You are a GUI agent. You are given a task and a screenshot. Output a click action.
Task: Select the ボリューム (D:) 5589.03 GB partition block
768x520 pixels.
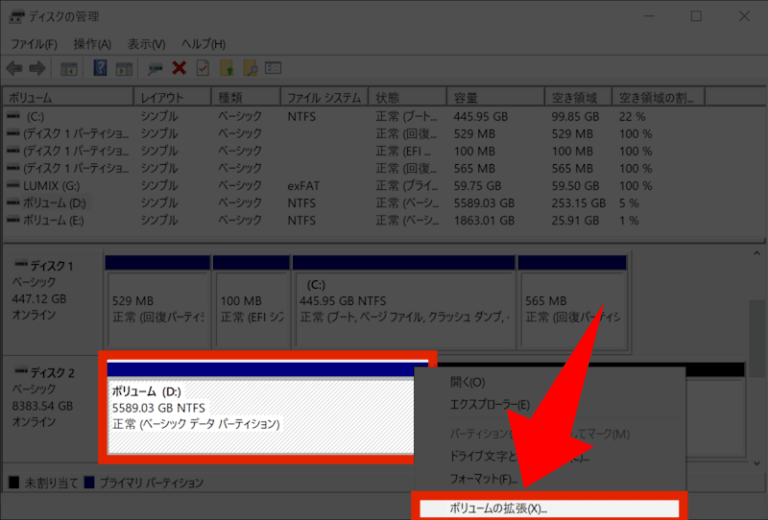pos(261,407)
